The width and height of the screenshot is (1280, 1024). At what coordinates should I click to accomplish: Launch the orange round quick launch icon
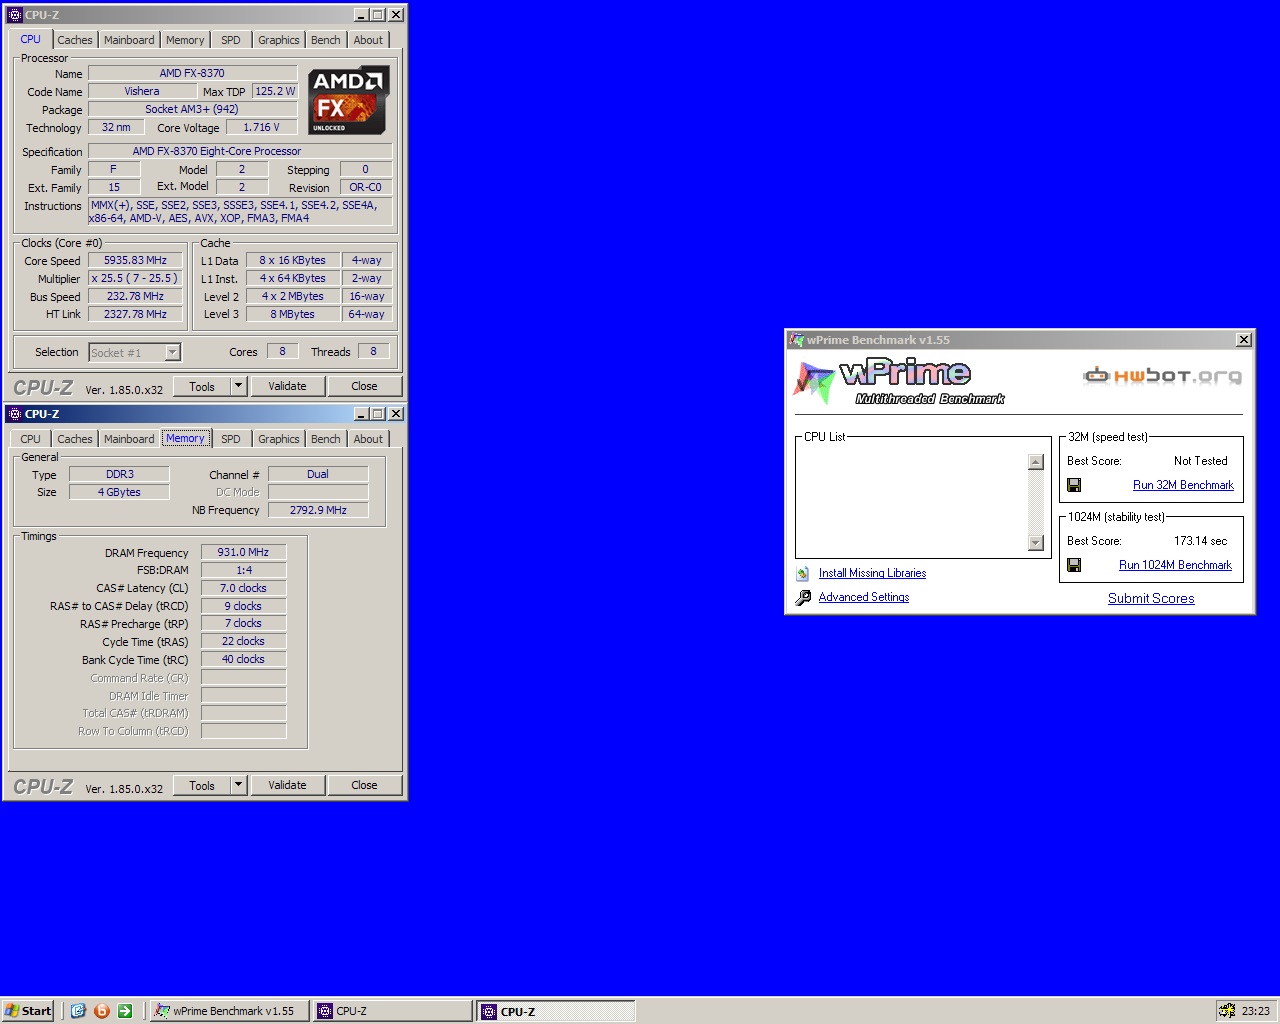pos(101,1011)
